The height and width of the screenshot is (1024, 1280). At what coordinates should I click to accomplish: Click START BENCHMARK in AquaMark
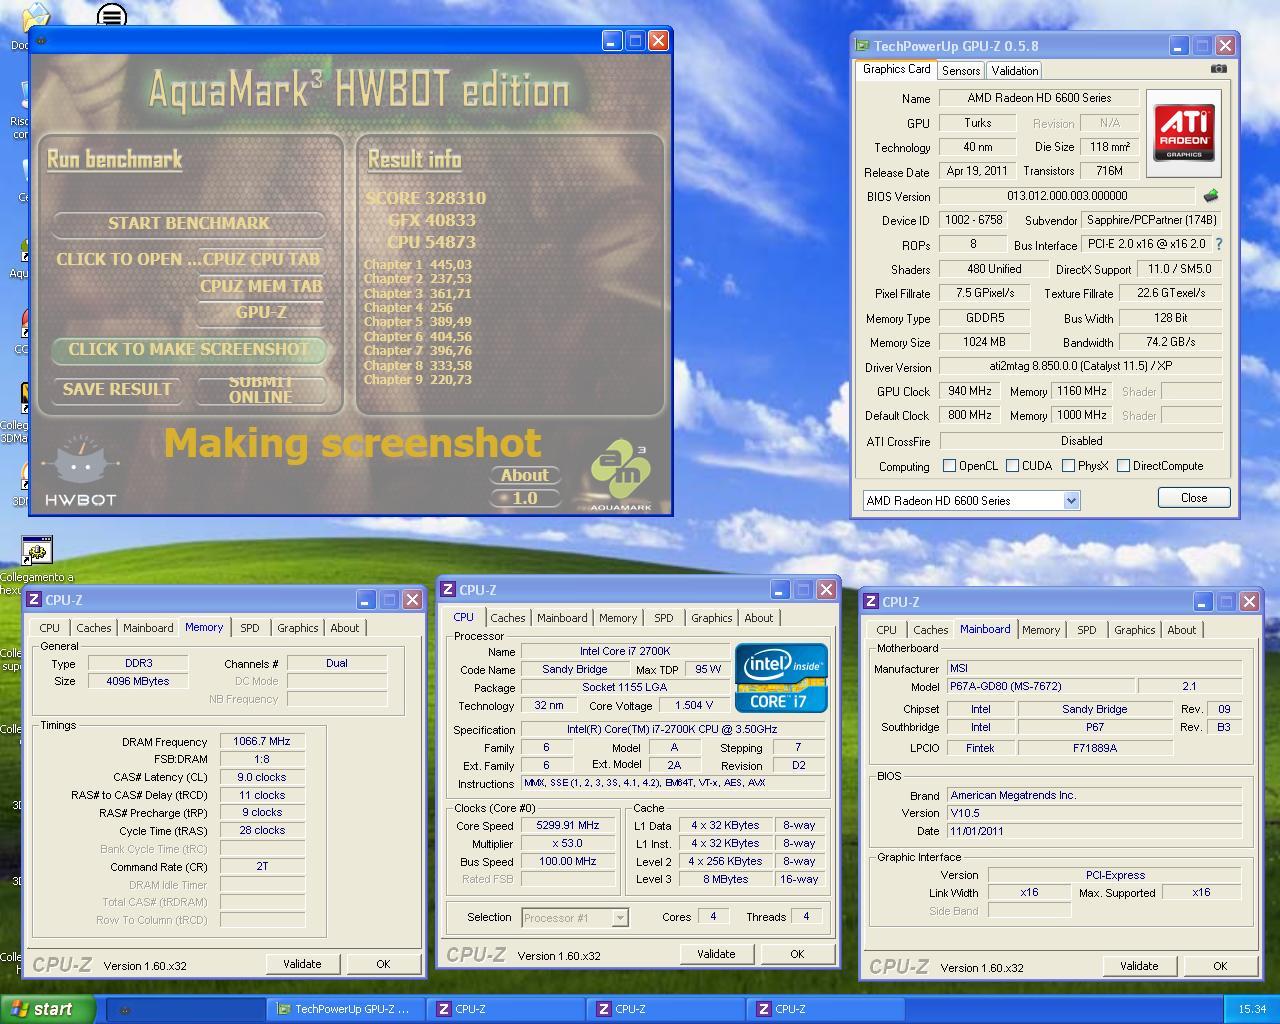click(189, 223)
